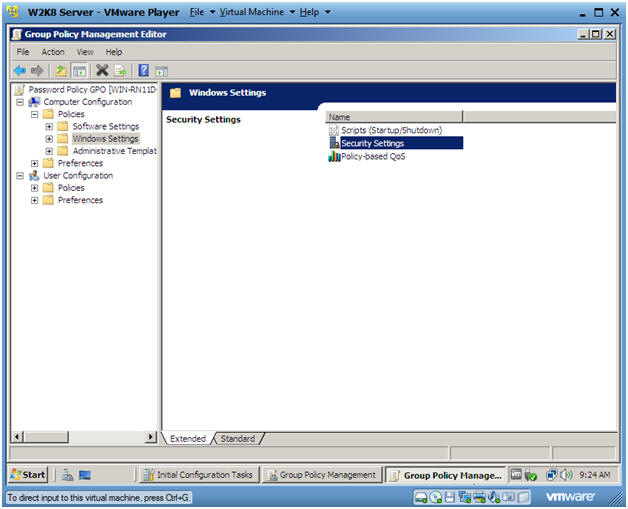Collapse the Policies node under Computer Configuration

[x=34, y=114]
